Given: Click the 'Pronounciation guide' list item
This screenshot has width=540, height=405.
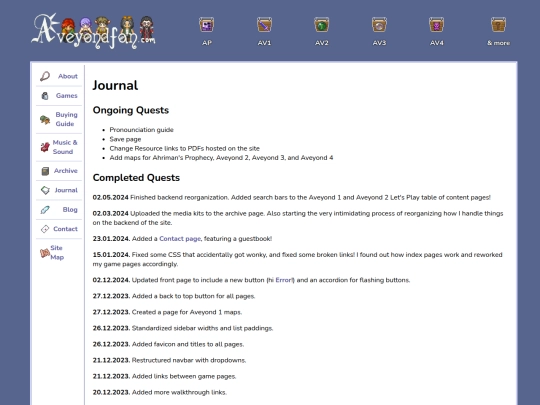Looking at the screenshot, I should (x=142, y=130).
